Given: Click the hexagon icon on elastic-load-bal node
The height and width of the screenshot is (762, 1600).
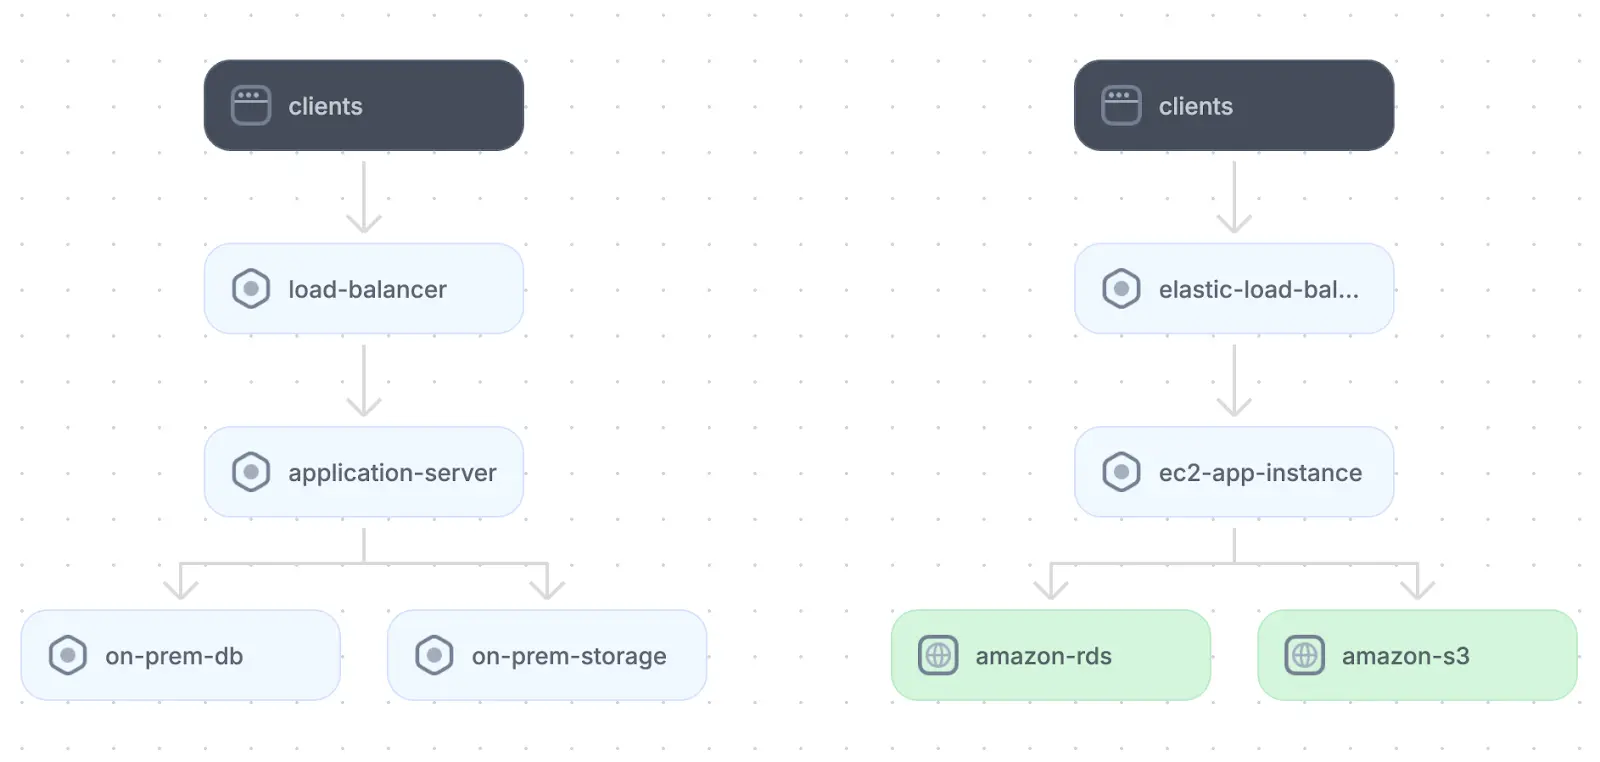Looking at the screenshot, I should (1121, 289).
